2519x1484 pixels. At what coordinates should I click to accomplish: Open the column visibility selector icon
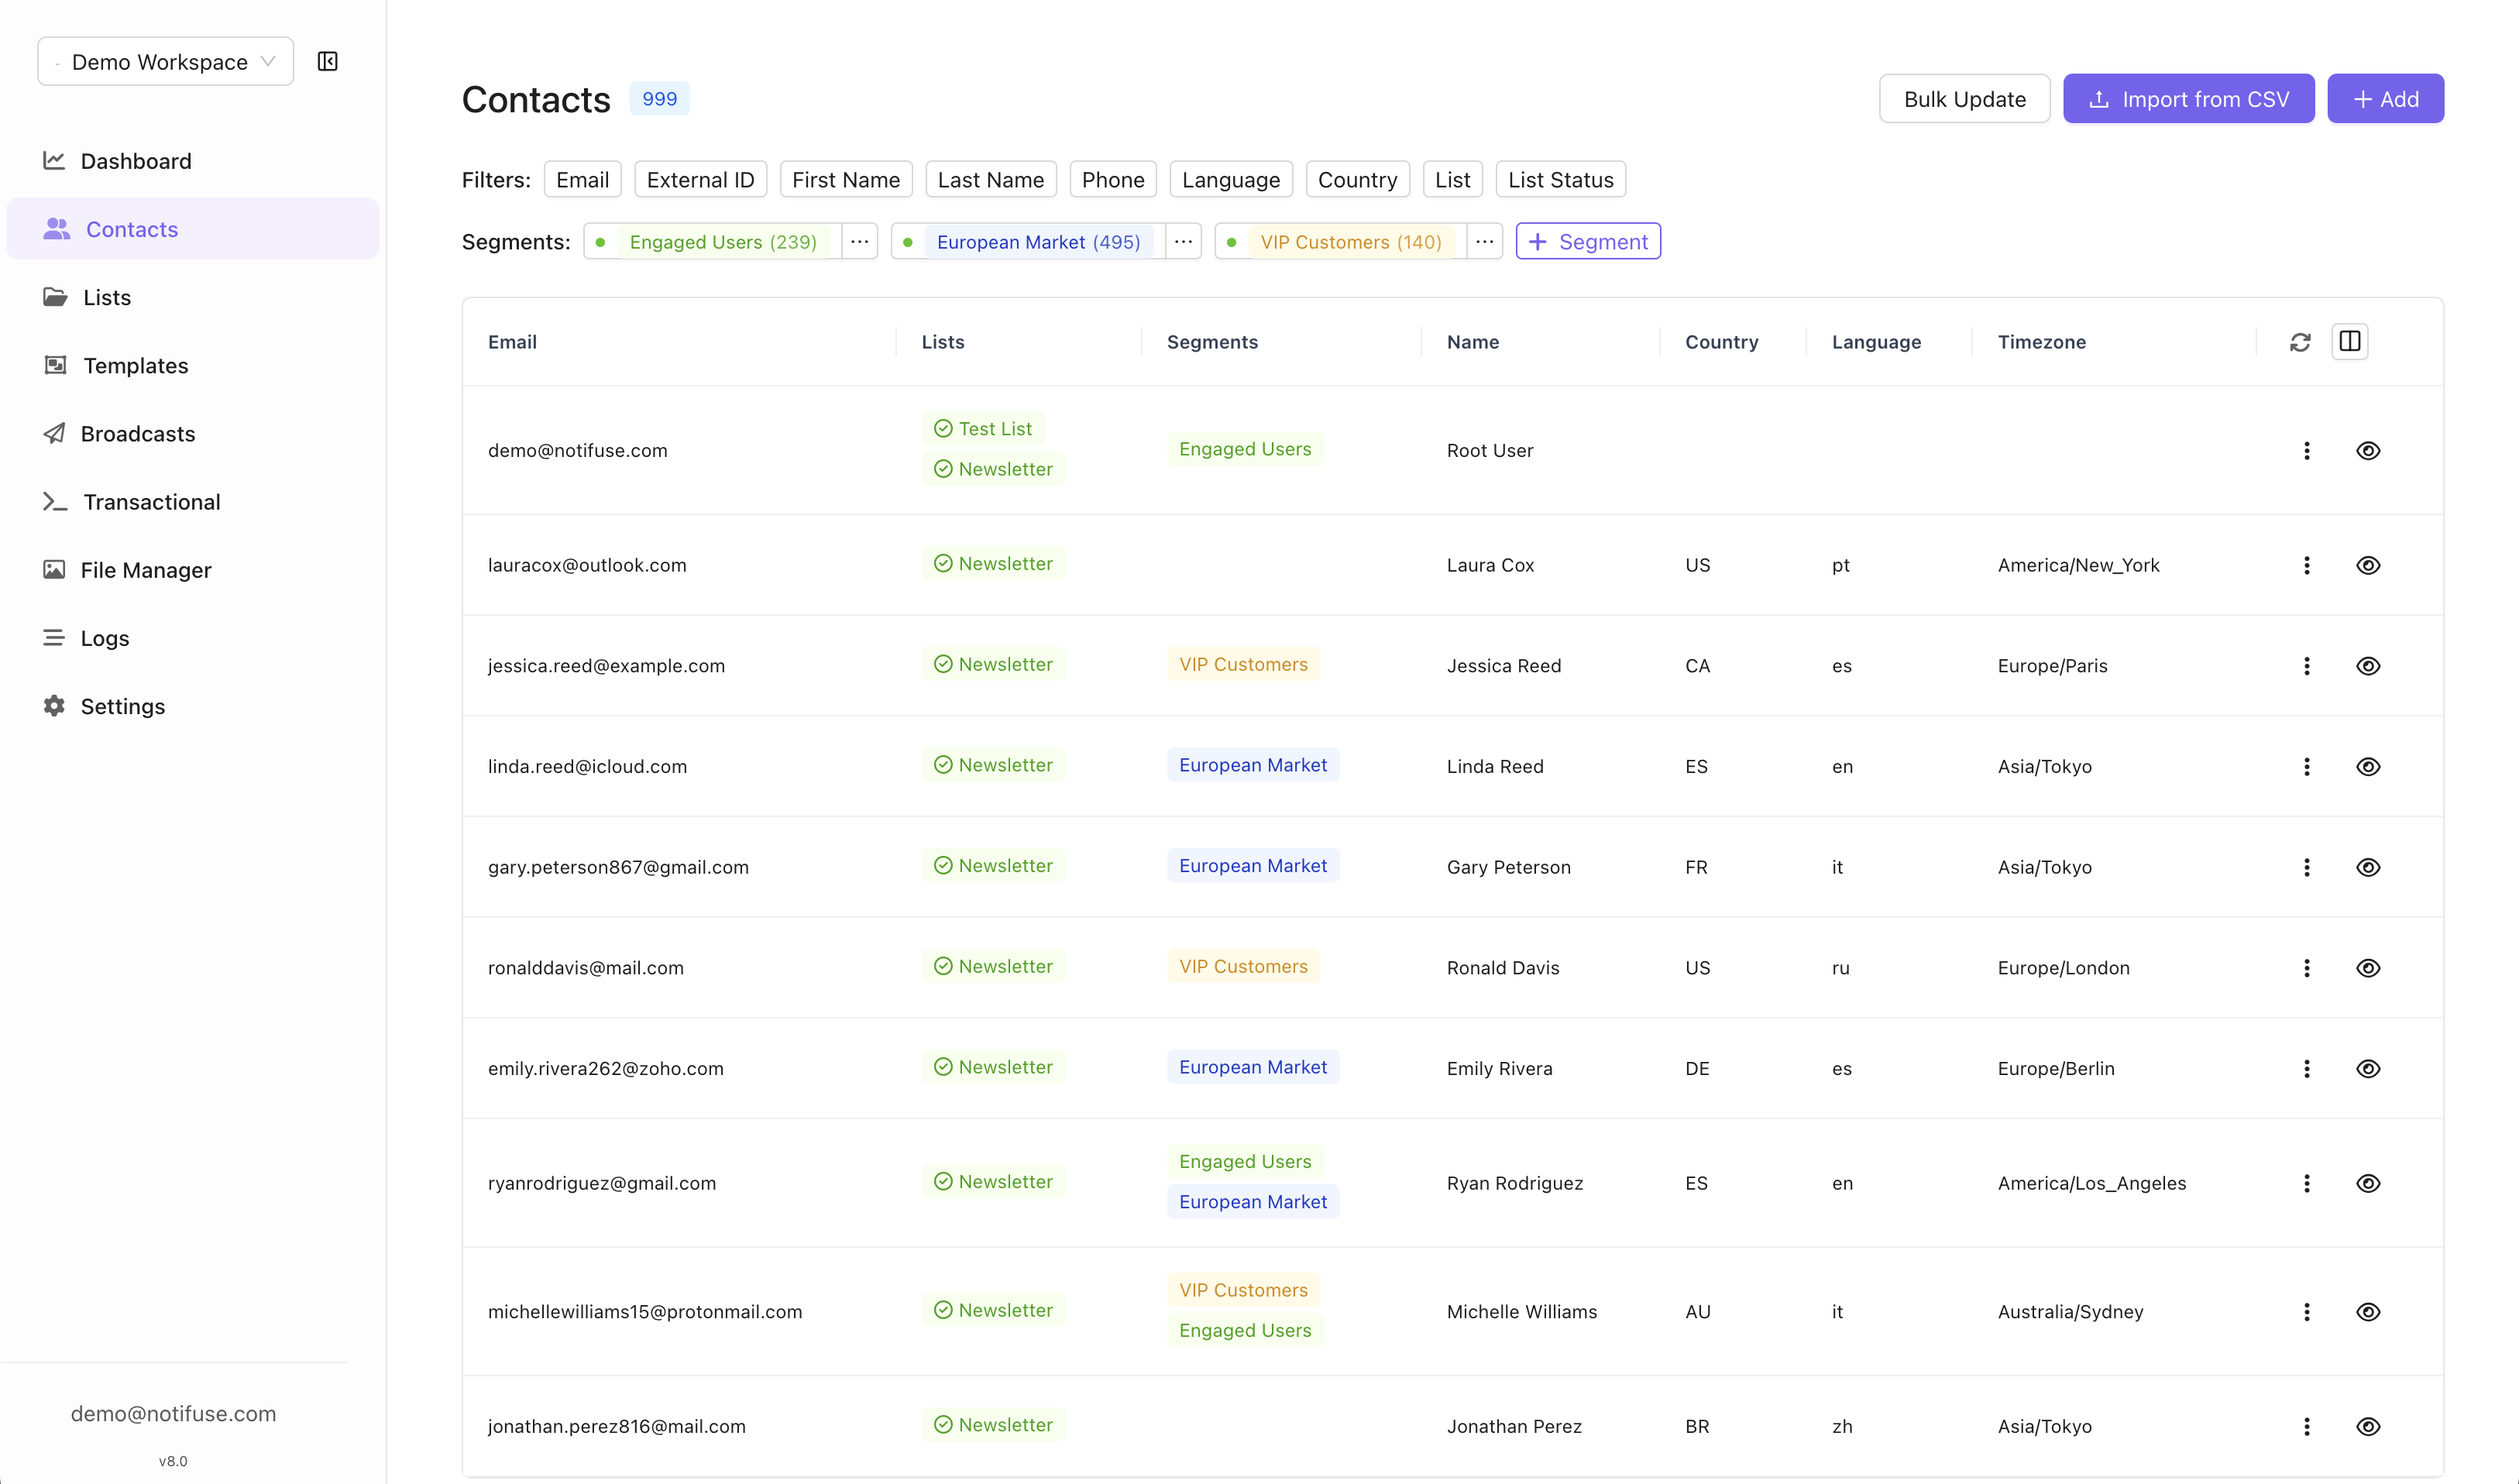(2349, 342)
